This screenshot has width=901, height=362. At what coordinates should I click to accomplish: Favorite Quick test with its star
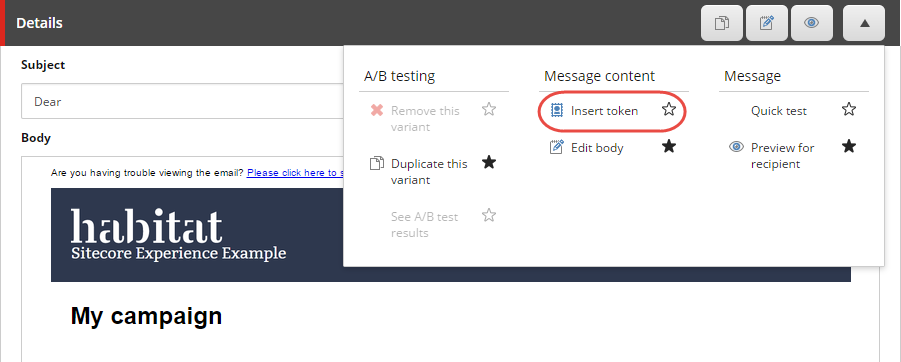point(849,109)
